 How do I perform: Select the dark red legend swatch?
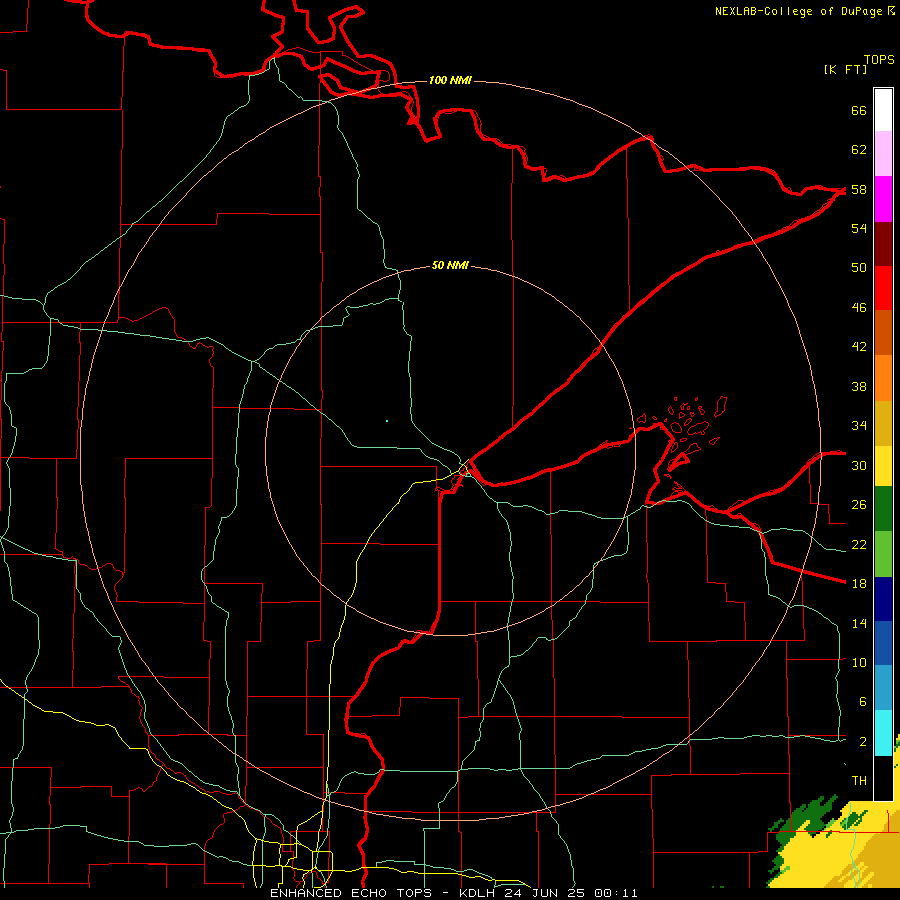(883, 244)
